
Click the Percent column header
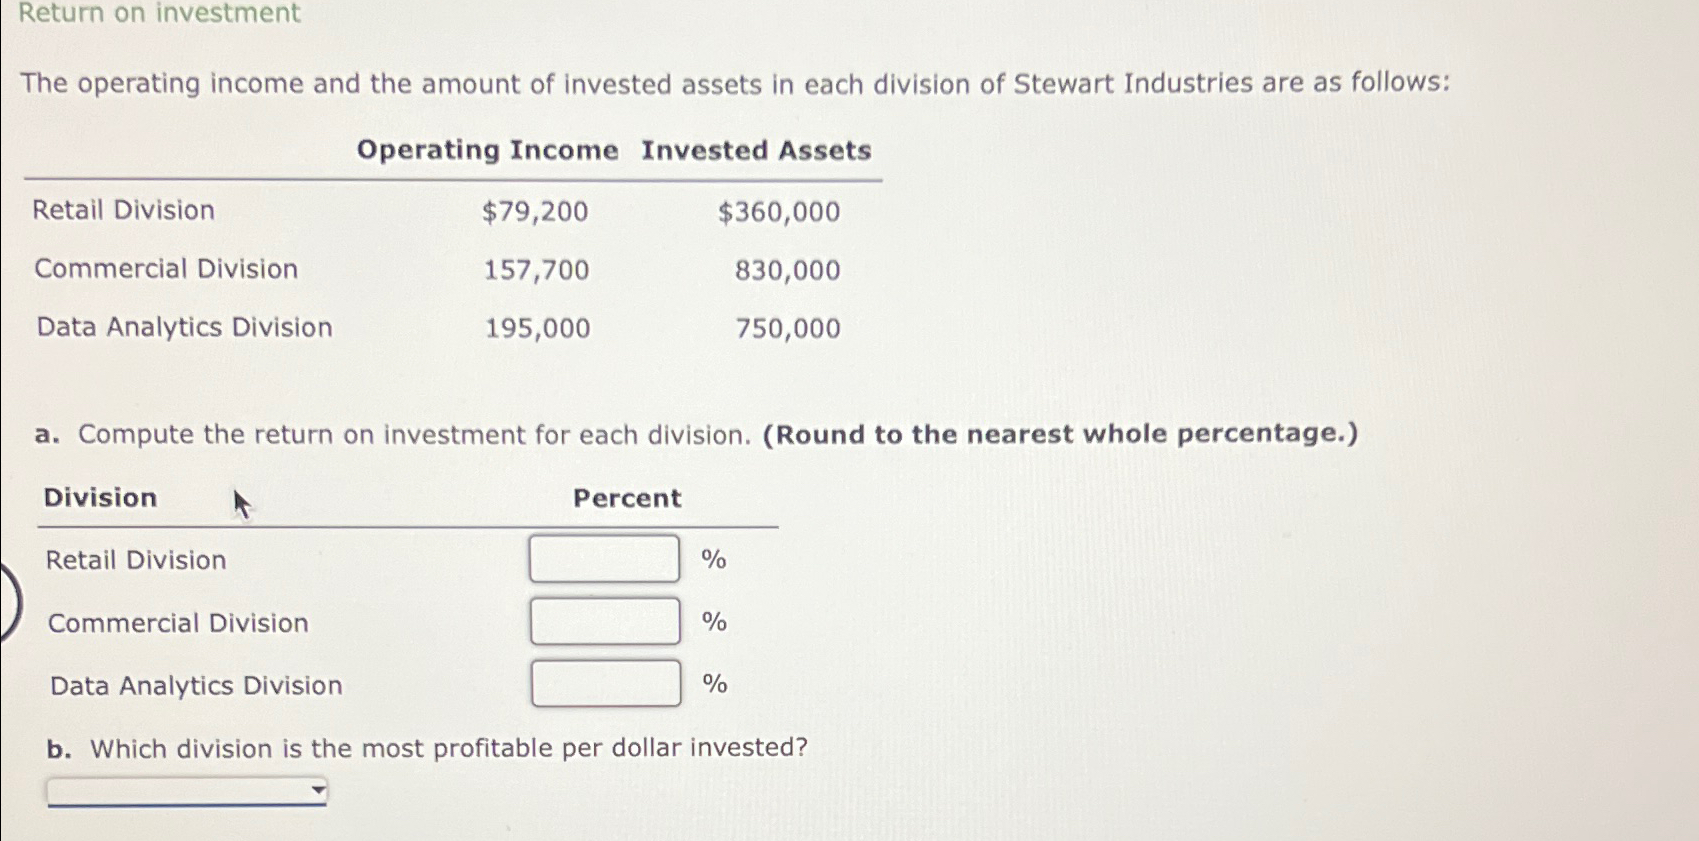(626, 499)
